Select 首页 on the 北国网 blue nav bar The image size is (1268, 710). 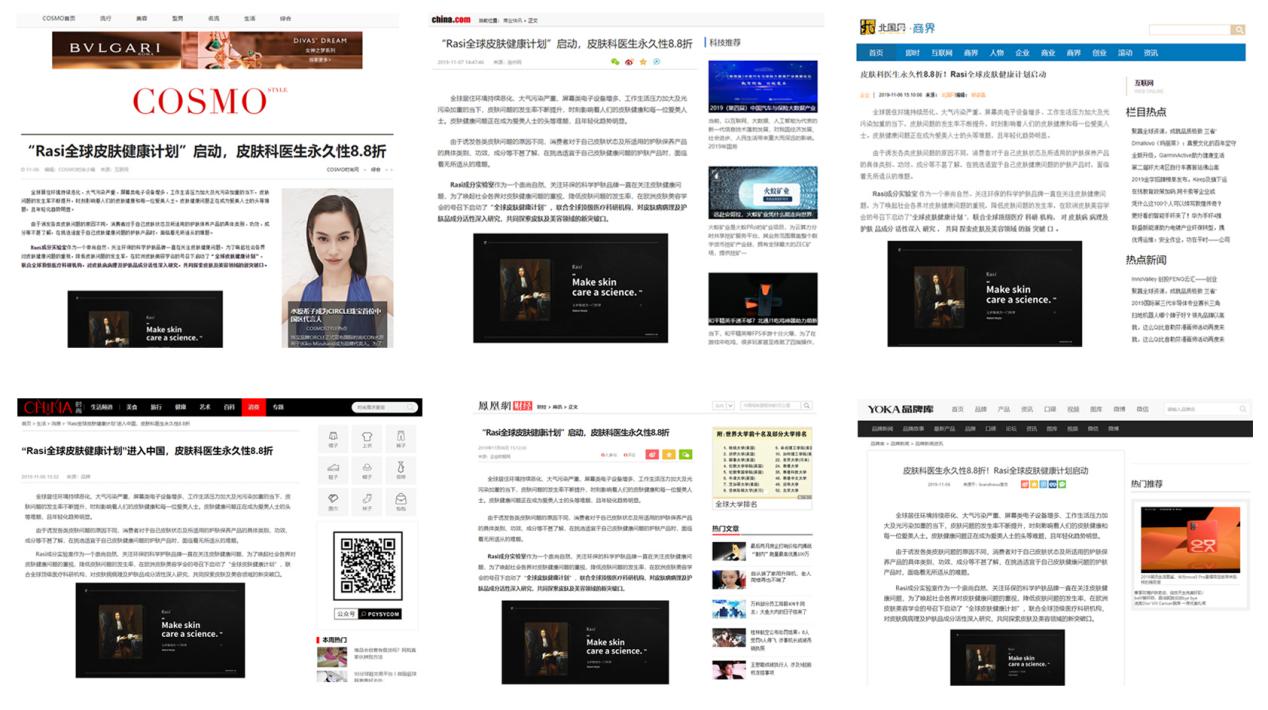pyautogui.click(x=876, y=53)
